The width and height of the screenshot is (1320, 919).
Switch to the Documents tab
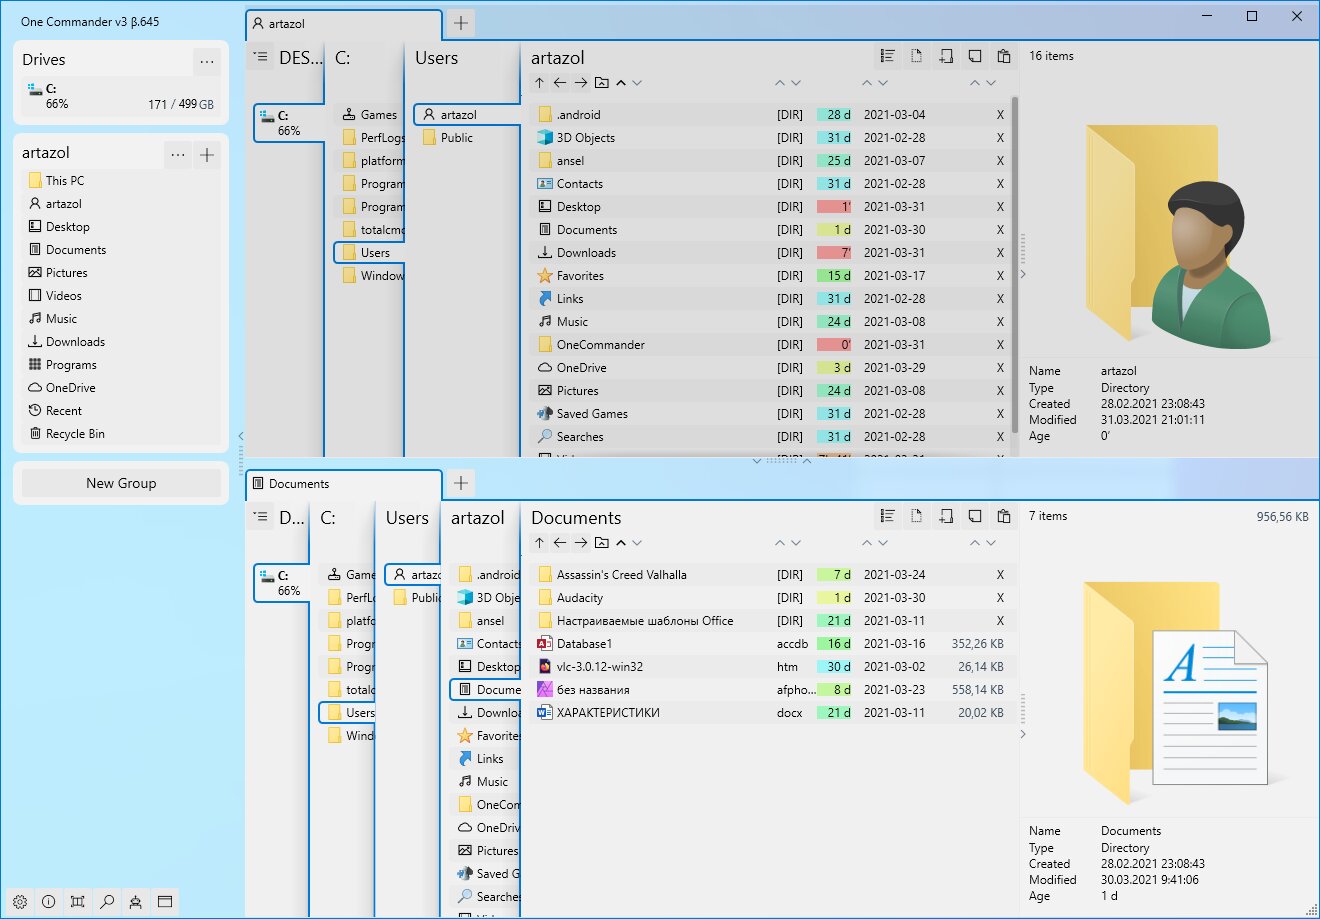click(343, 484)
